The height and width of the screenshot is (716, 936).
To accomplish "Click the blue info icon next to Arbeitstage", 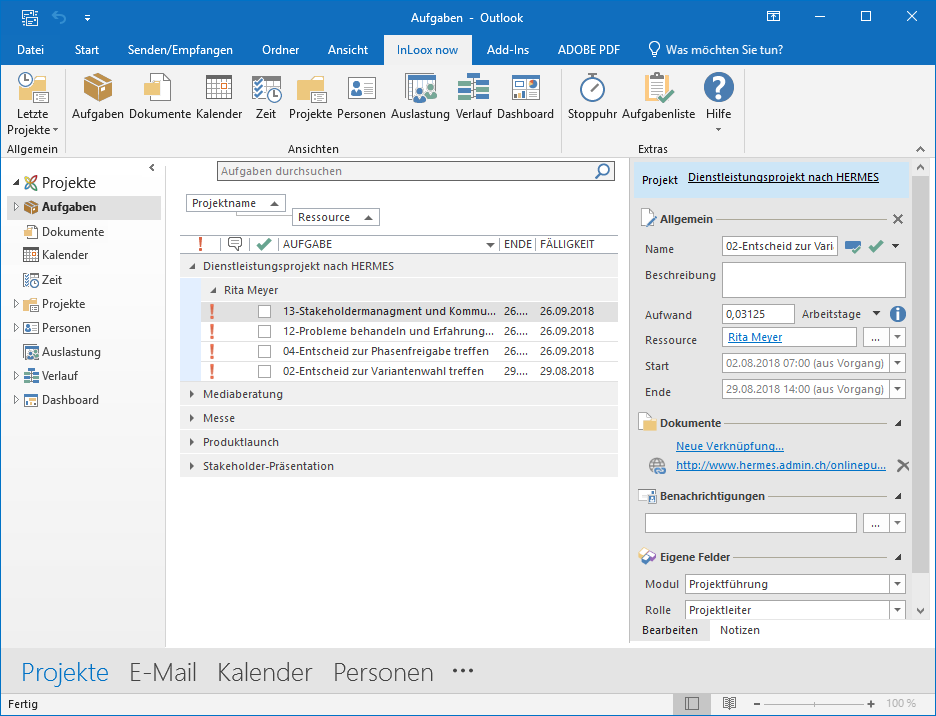I will [897, 314].
